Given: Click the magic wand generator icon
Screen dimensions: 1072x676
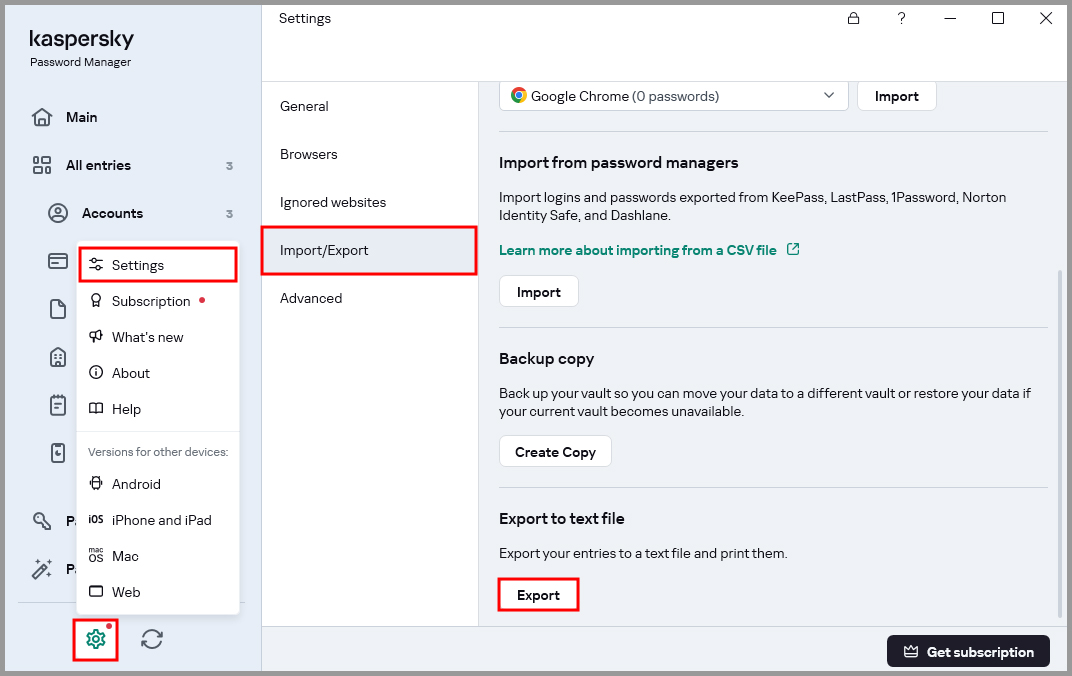Looking at the screenshot, I should point(42,569).
